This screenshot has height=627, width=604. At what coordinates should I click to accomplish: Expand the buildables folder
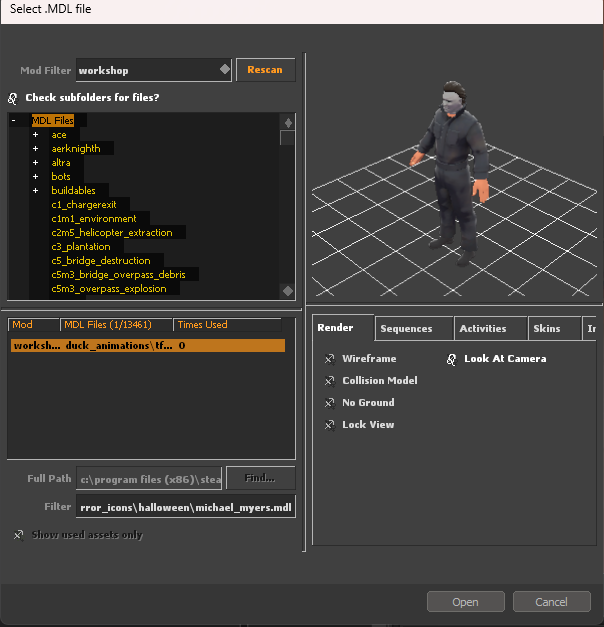[36, 191]
